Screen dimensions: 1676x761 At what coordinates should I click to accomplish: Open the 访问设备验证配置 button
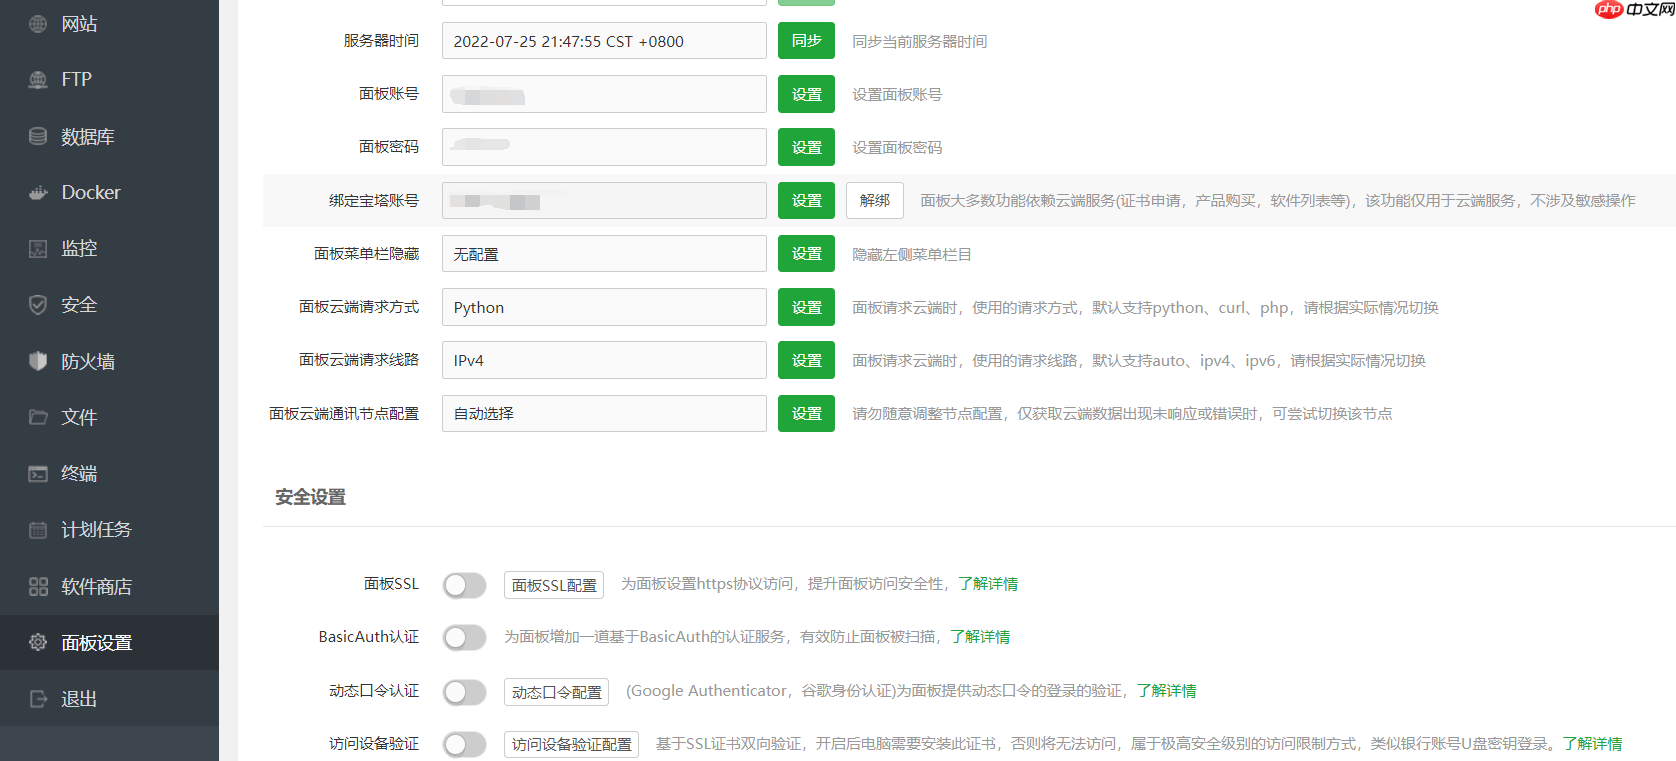(x=571, y=745)
